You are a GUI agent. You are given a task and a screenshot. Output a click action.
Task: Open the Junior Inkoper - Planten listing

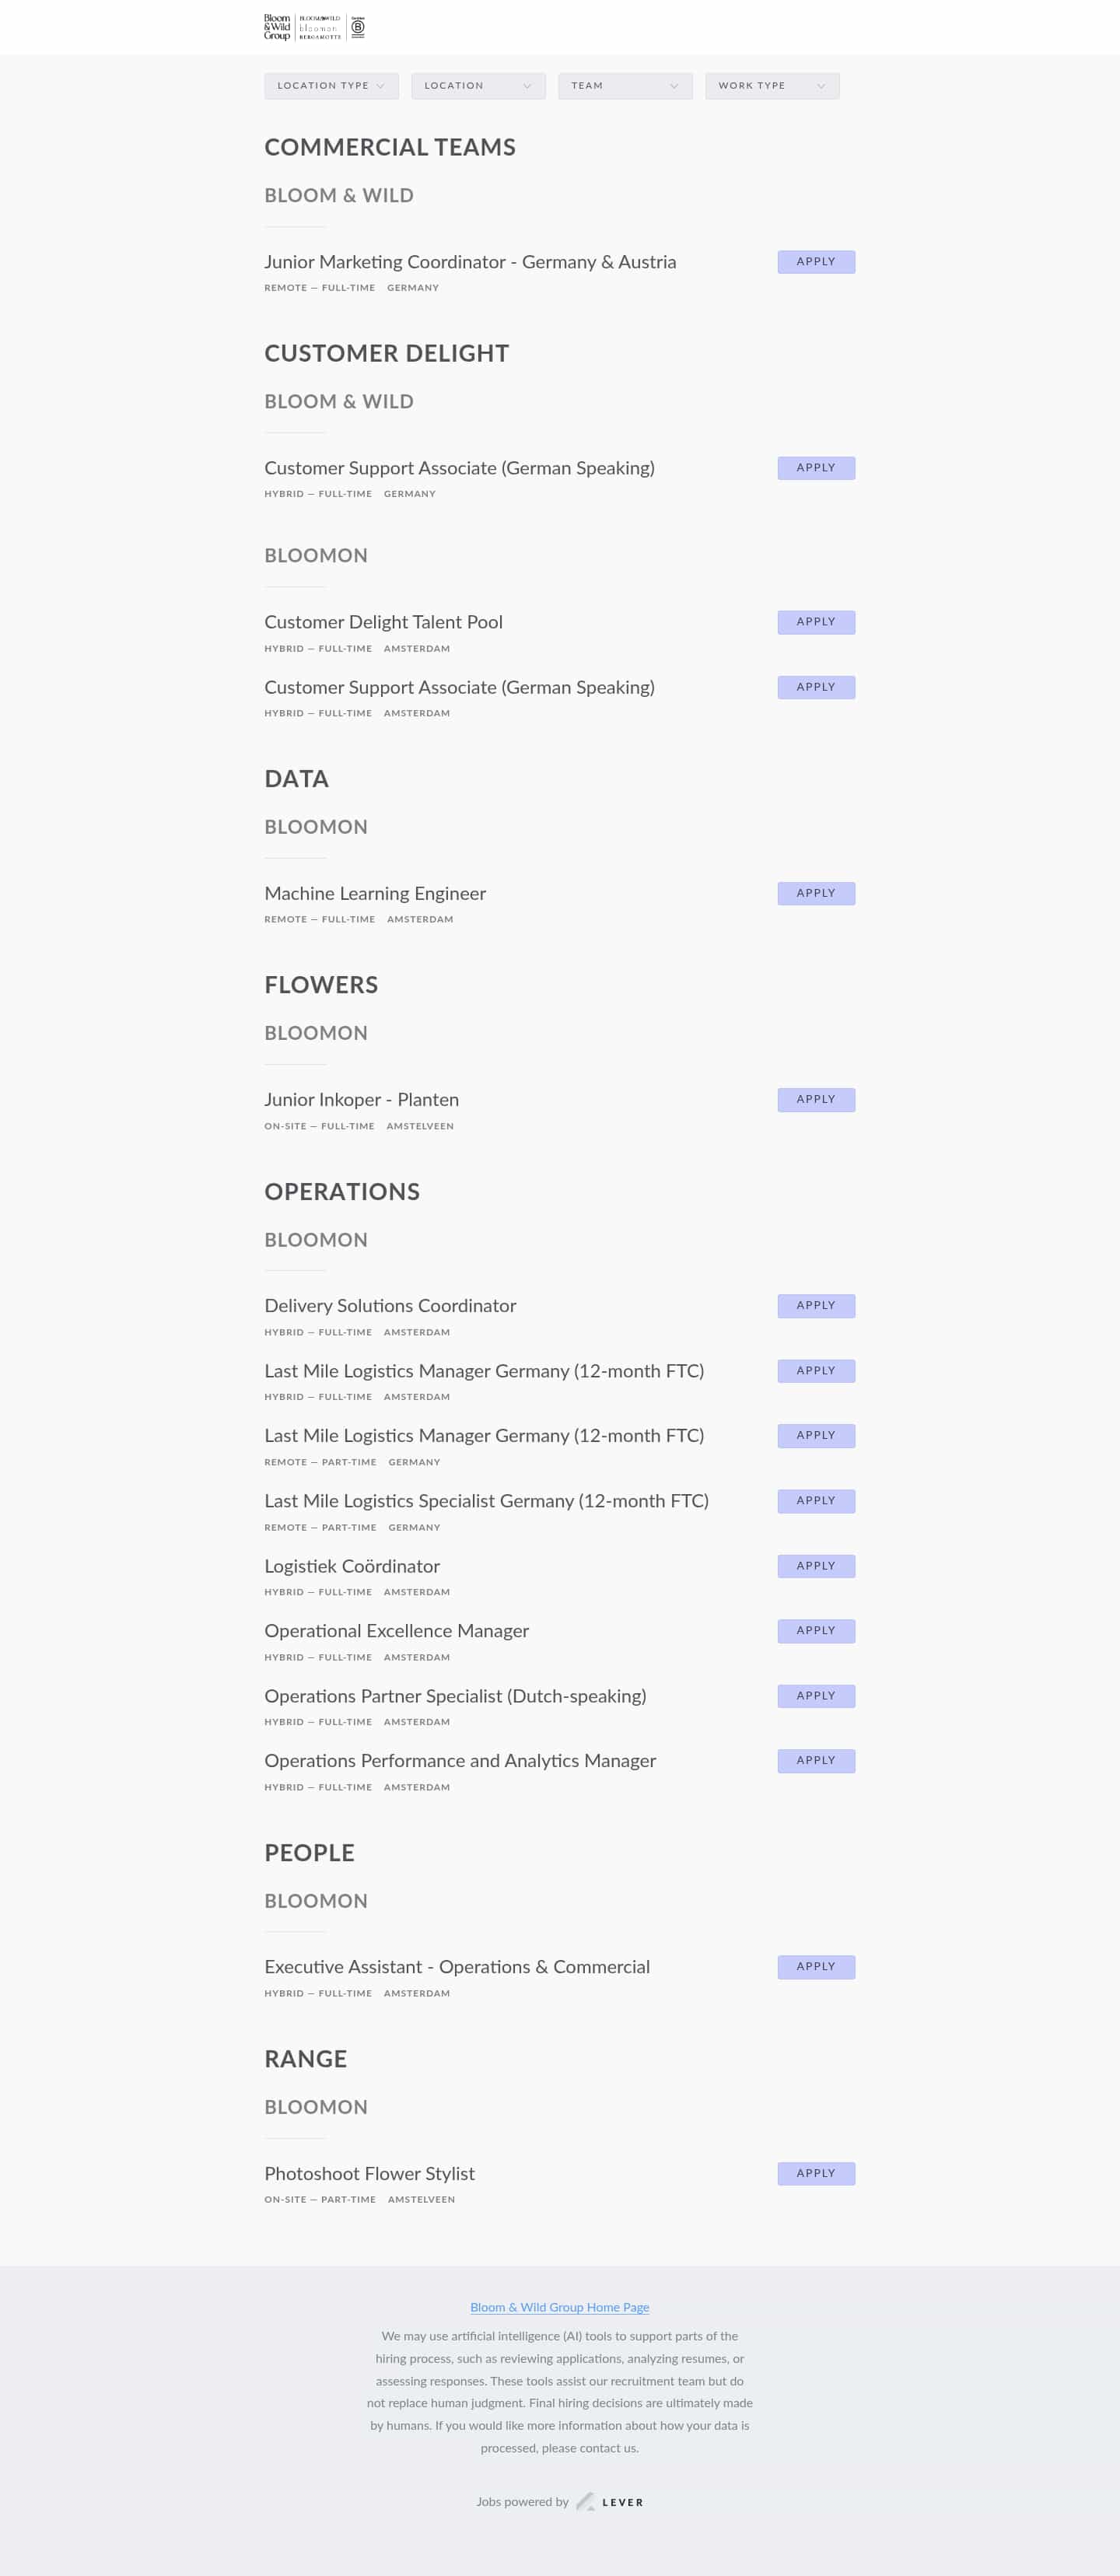(361, 1100)
